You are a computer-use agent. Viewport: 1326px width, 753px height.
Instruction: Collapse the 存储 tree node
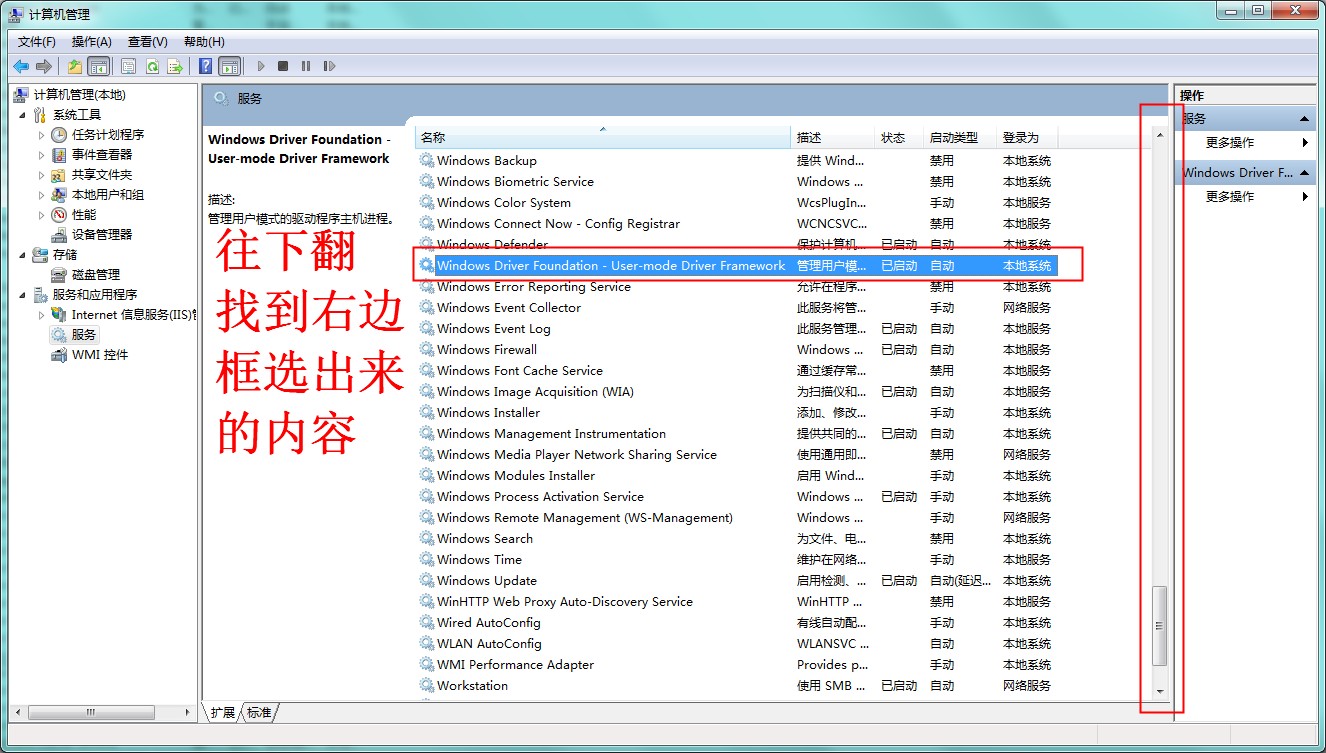pos(22,254)
